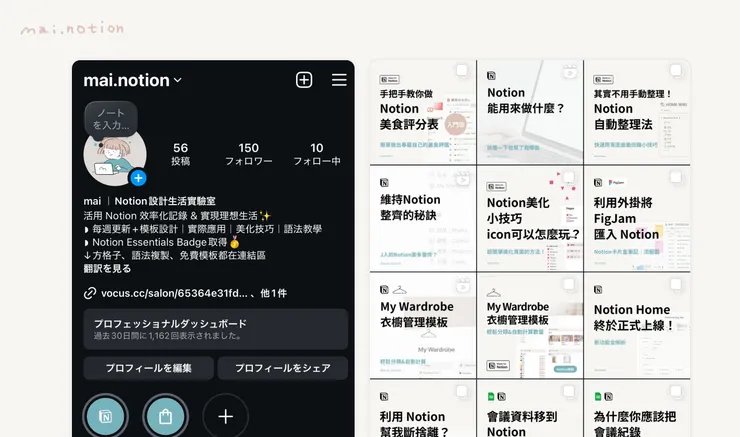Open the mai.notion account switcher dropdown
This screenshot has width=740, height=437.
pyautogui.click(x=132, y=80)
